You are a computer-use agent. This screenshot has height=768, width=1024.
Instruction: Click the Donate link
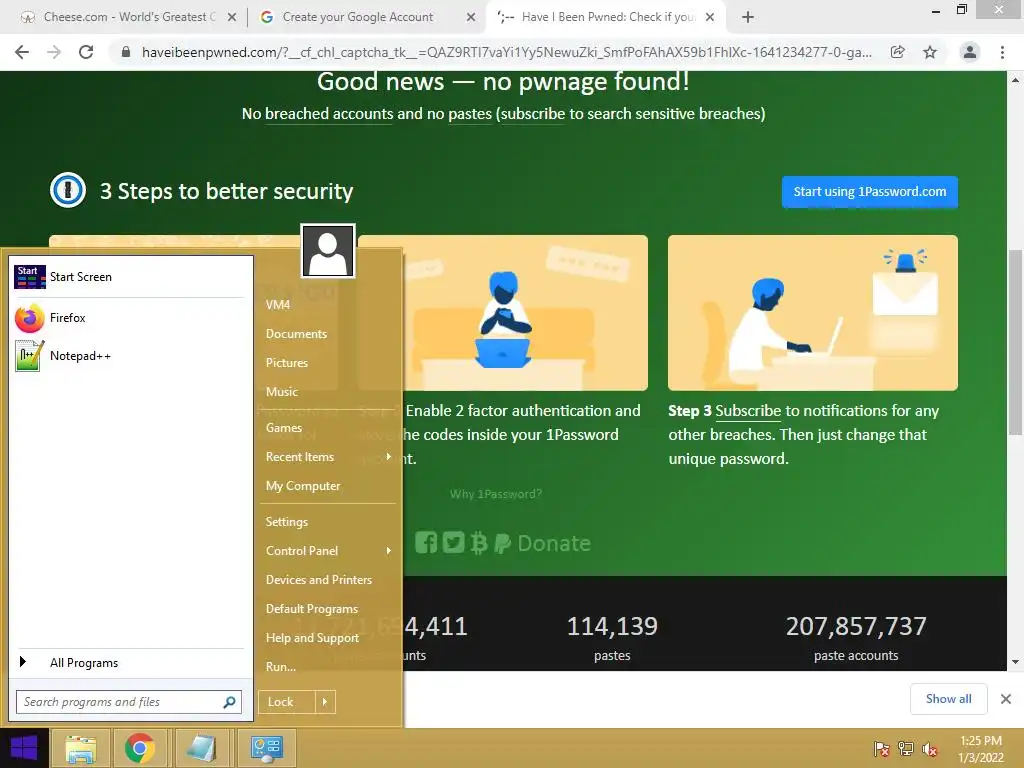click(x=554, y=543)
